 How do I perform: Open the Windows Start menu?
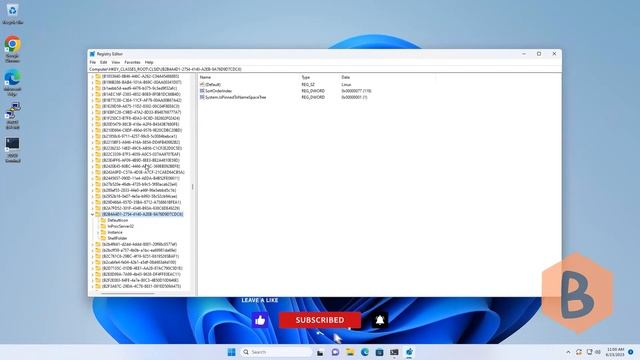point(231,352)
